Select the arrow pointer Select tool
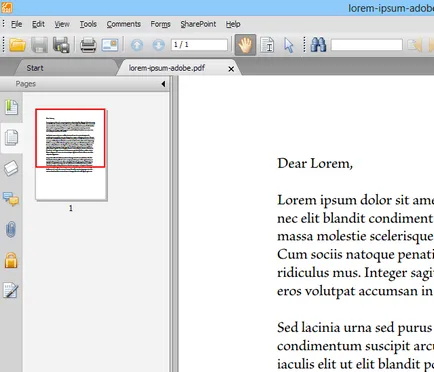The height and width of the screenshot is (372, 434). click(289, 45)
